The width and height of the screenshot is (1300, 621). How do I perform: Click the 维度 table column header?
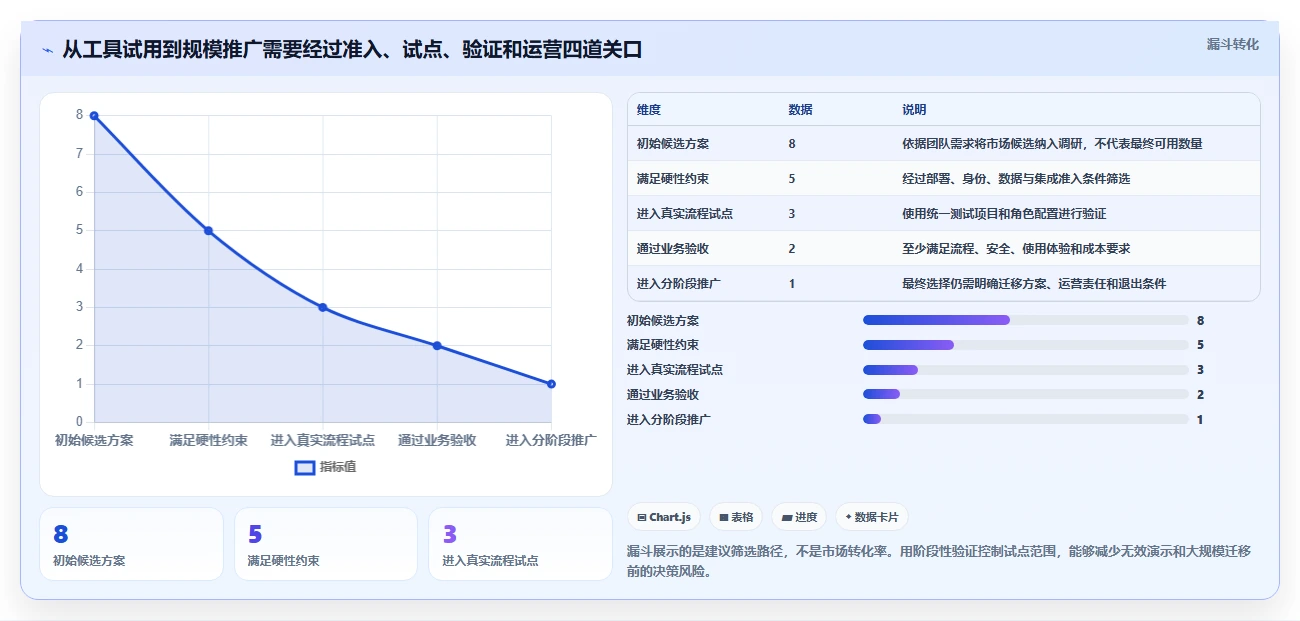pos(649,110)
